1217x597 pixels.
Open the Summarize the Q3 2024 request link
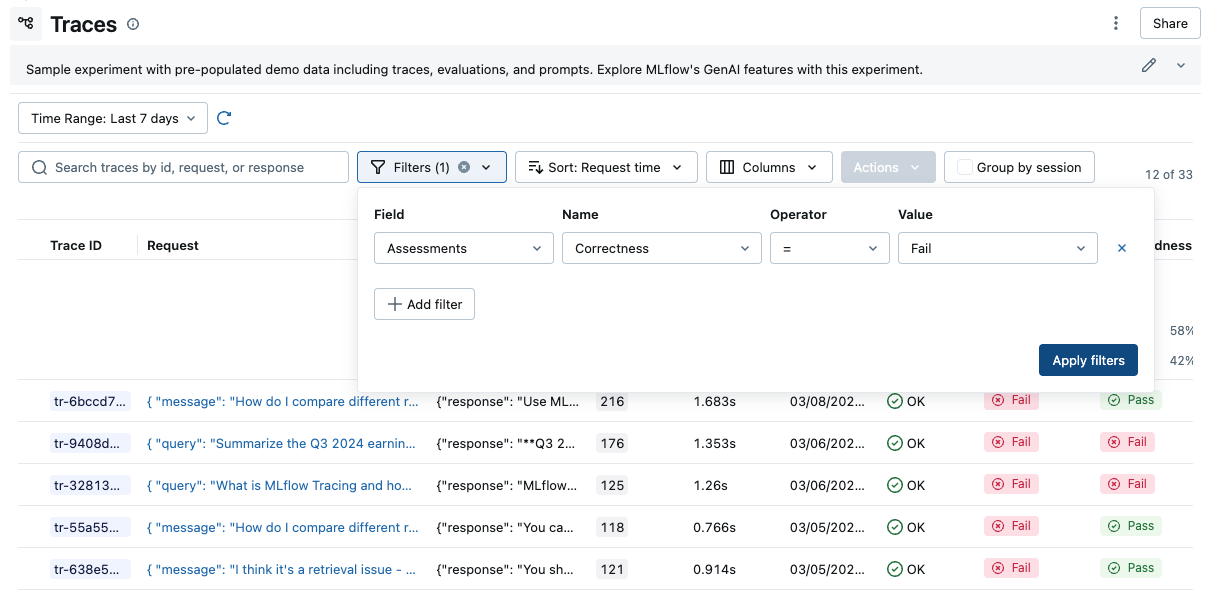(x=283, y=443)
